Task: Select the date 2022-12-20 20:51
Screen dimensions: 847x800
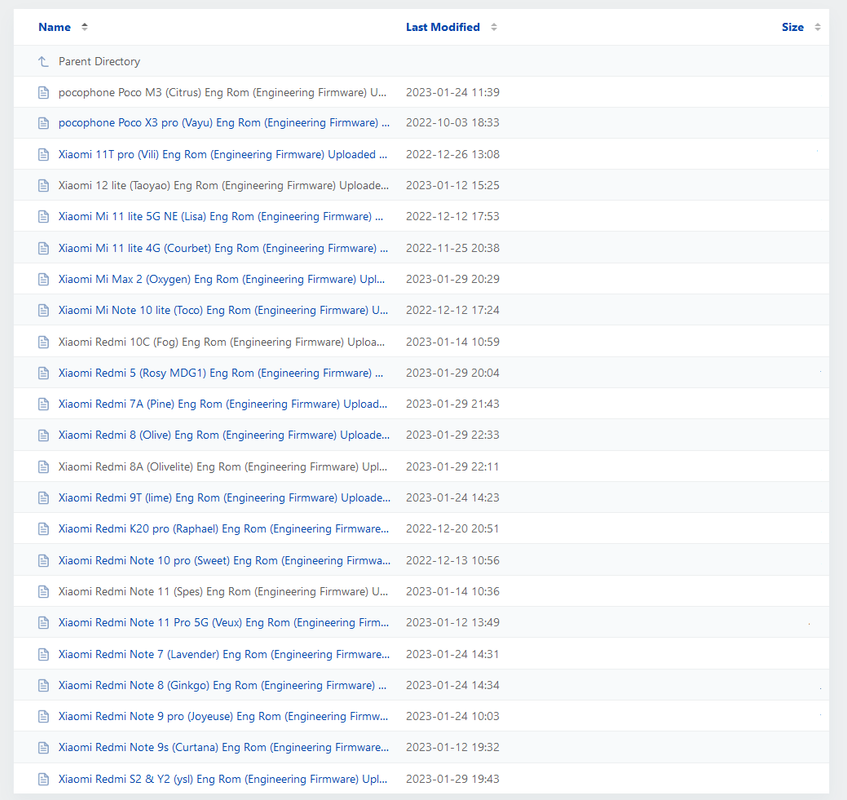Action: pyautogui.click(x=453, y=529)
